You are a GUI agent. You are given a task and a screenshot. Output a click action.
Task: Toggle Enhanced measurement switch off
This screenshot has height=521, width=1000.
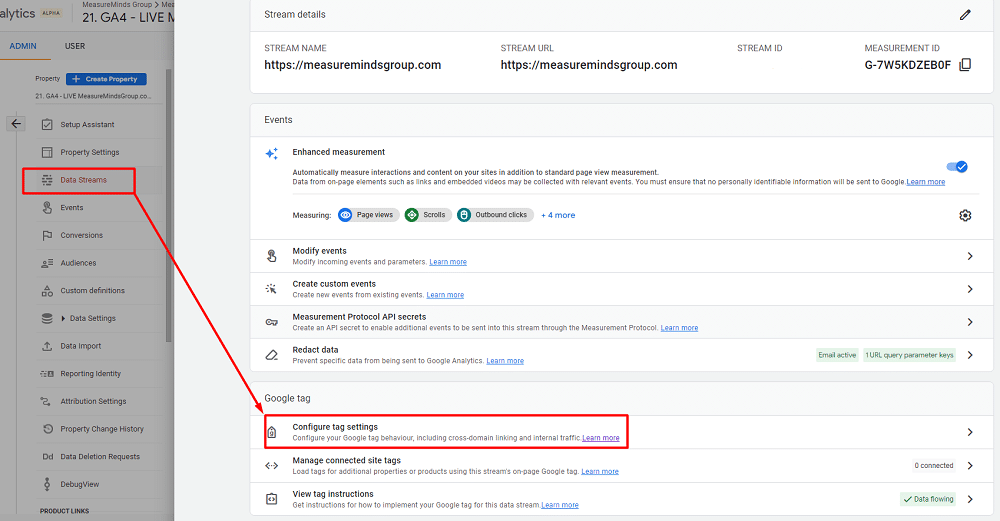[957, 167]
